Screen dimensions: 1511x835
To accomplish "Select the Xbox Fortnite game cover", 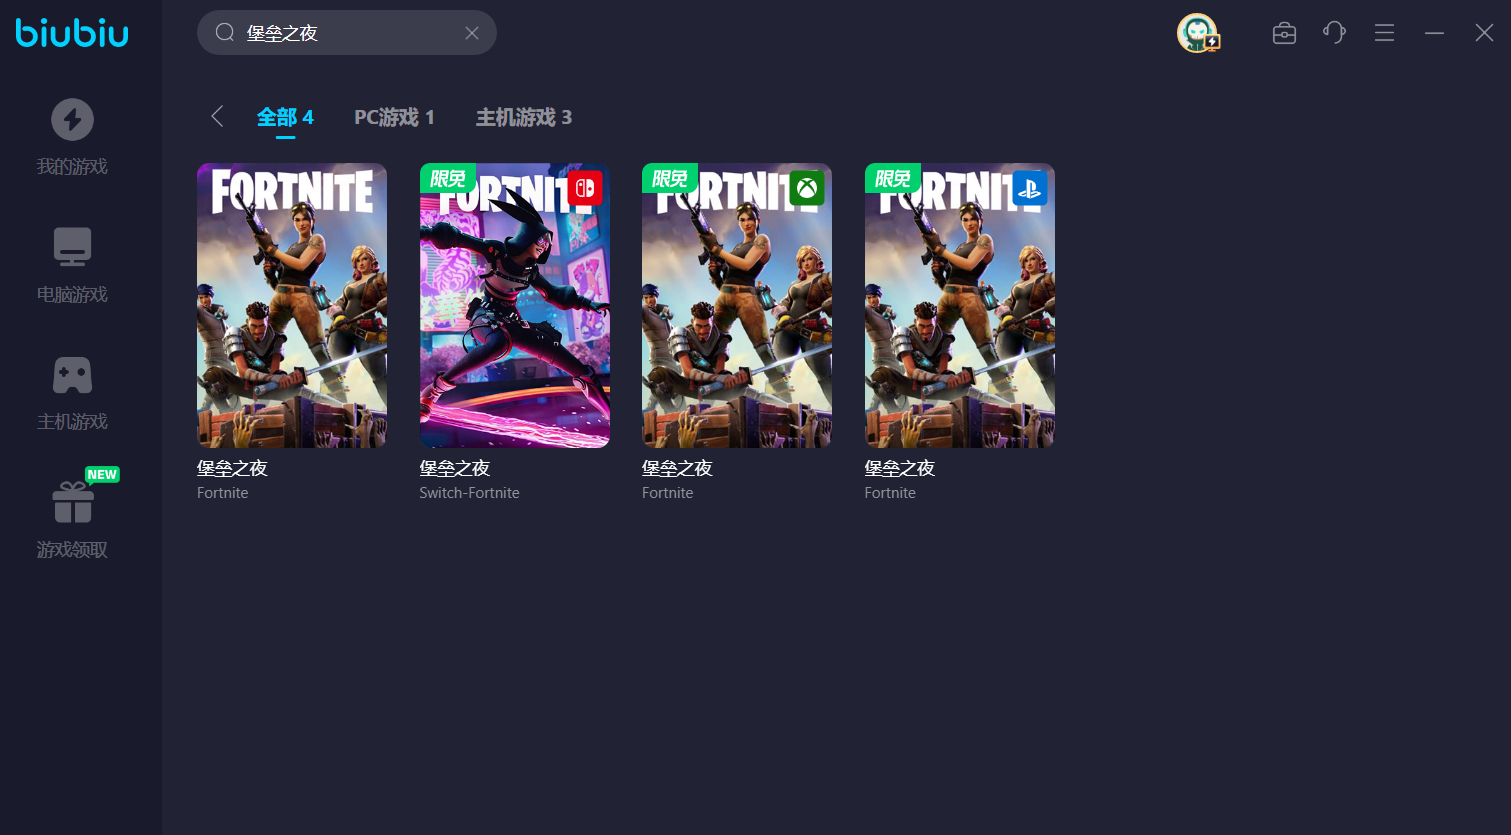I will tap(737, 305).
